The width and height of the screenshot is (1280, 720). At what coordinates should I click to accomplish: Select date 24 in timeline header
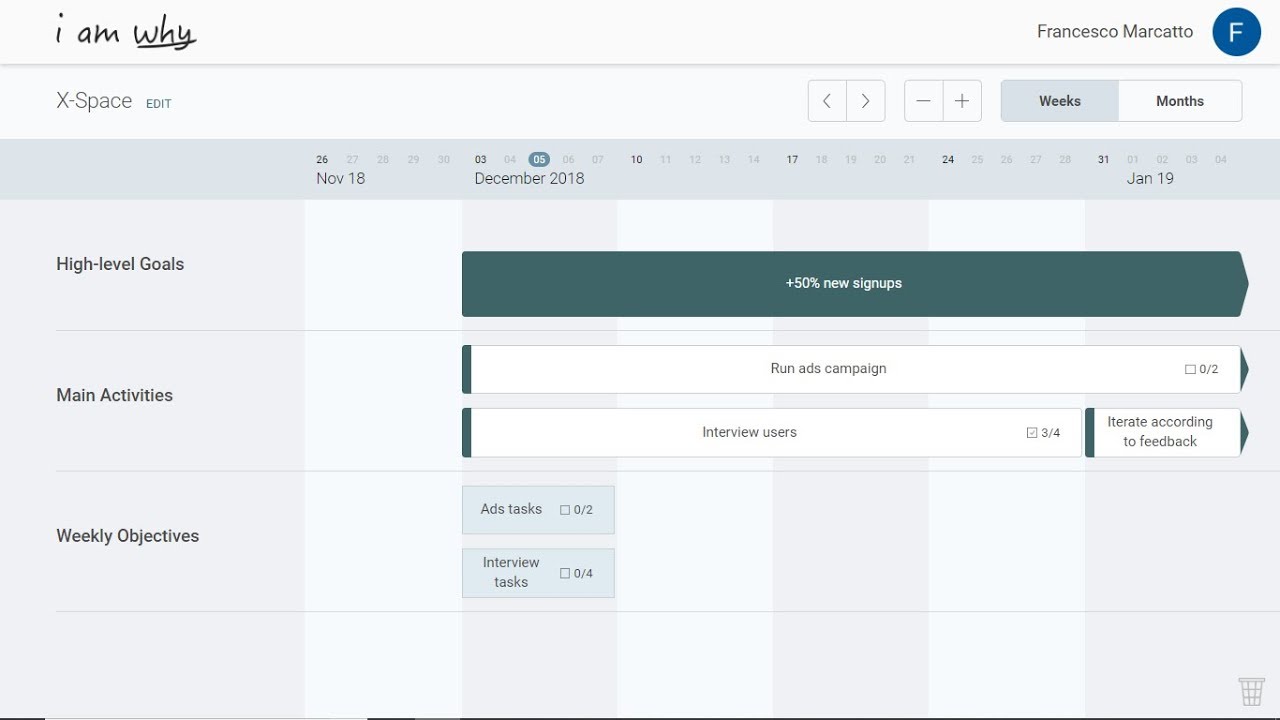point(948,159)
